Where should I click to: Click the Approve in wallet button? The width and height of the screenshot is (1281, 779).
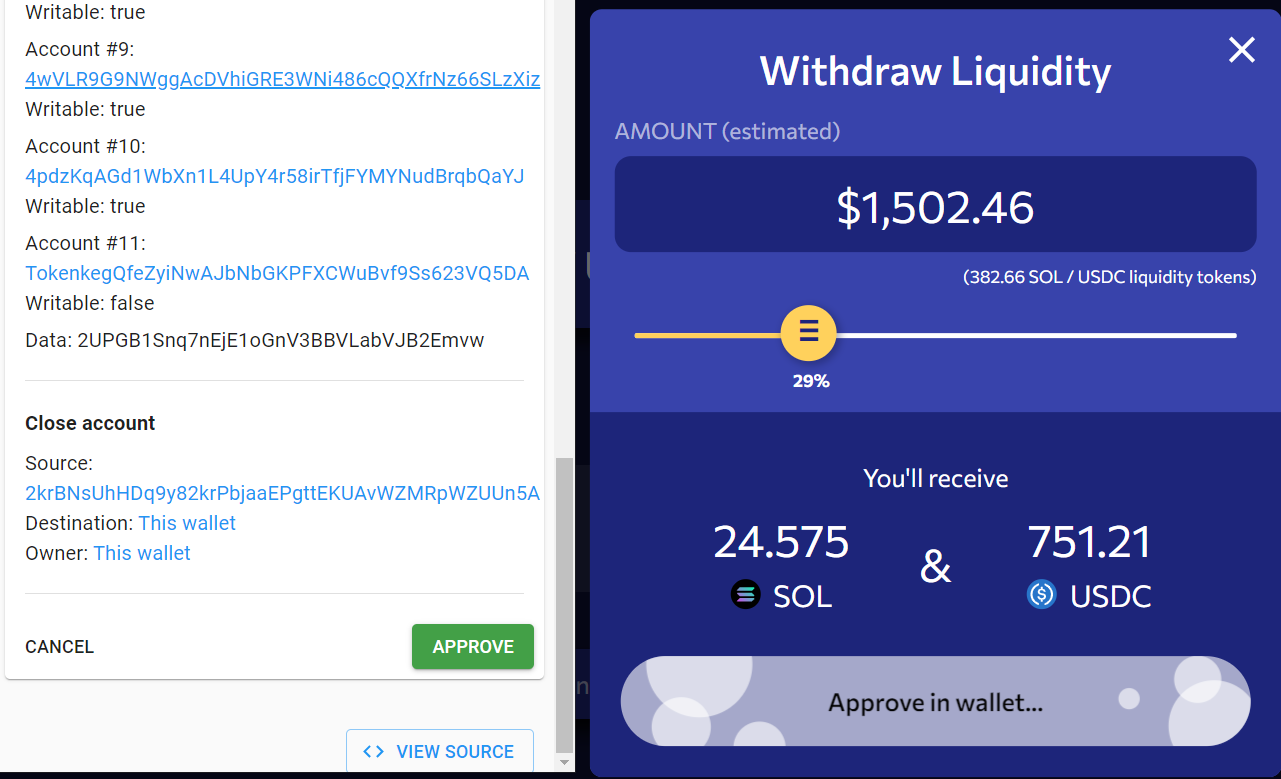[935, 702]
